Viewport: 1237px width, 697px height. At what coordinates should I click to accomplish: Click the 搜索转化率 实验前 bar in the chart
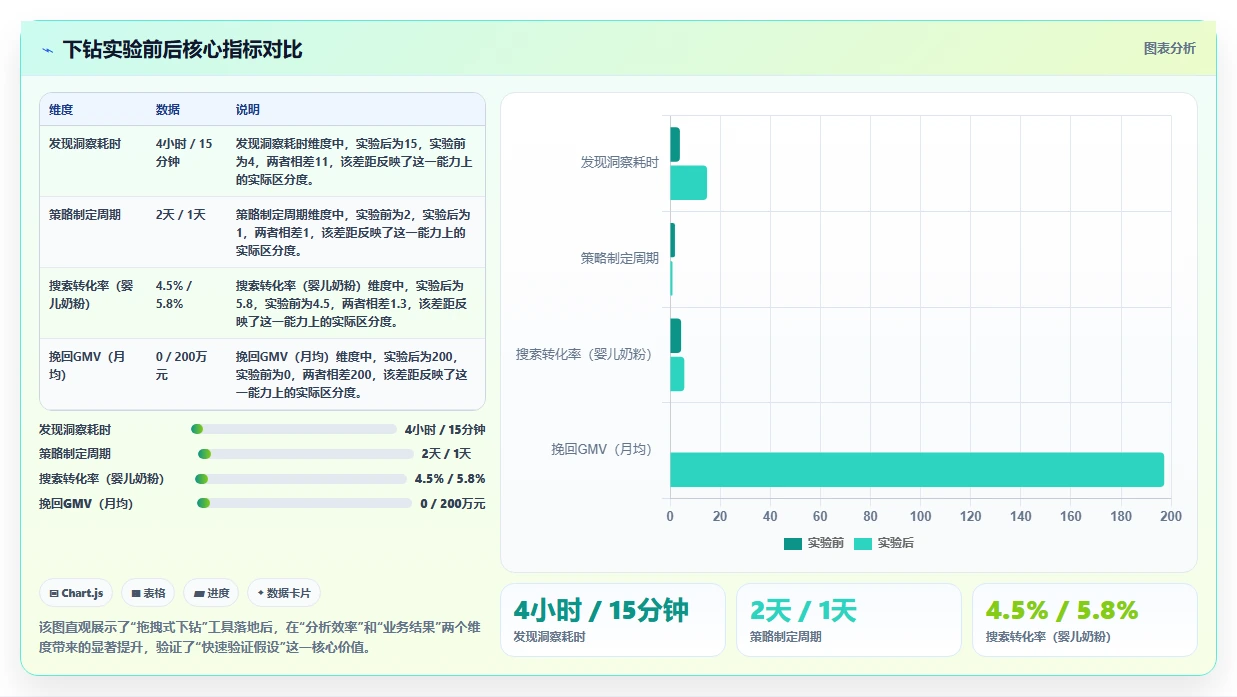click(x=676, y=336)
